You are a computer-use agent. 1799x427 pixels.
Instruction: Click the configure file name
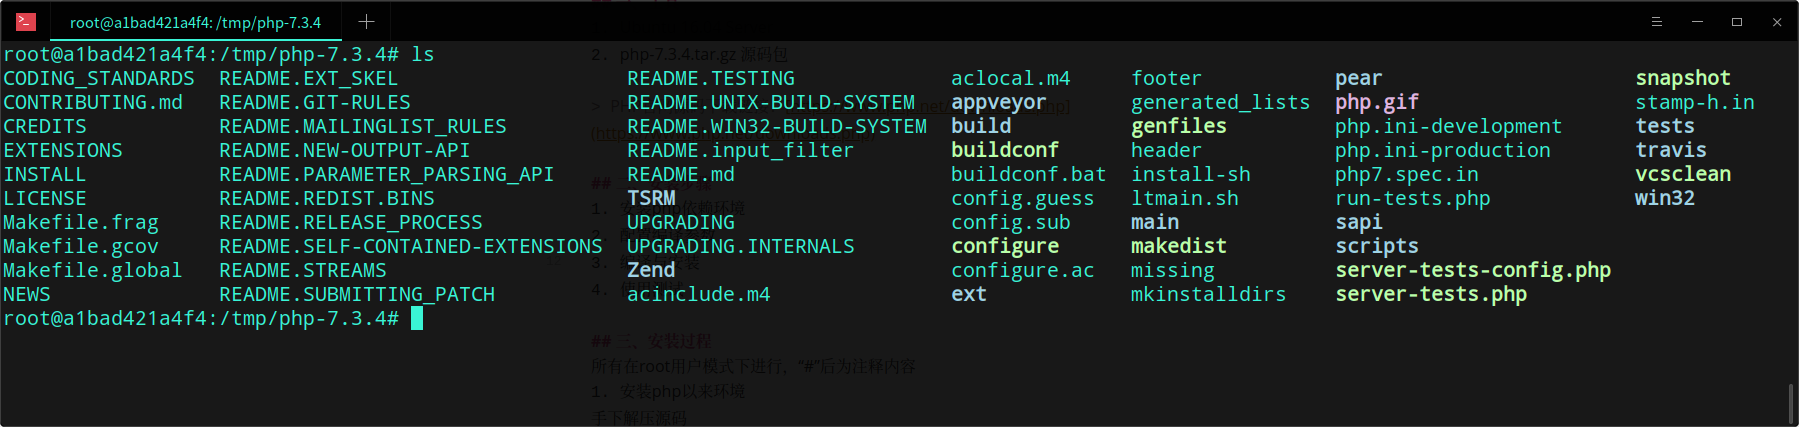pyautogui.click(x=1004, y=246)
